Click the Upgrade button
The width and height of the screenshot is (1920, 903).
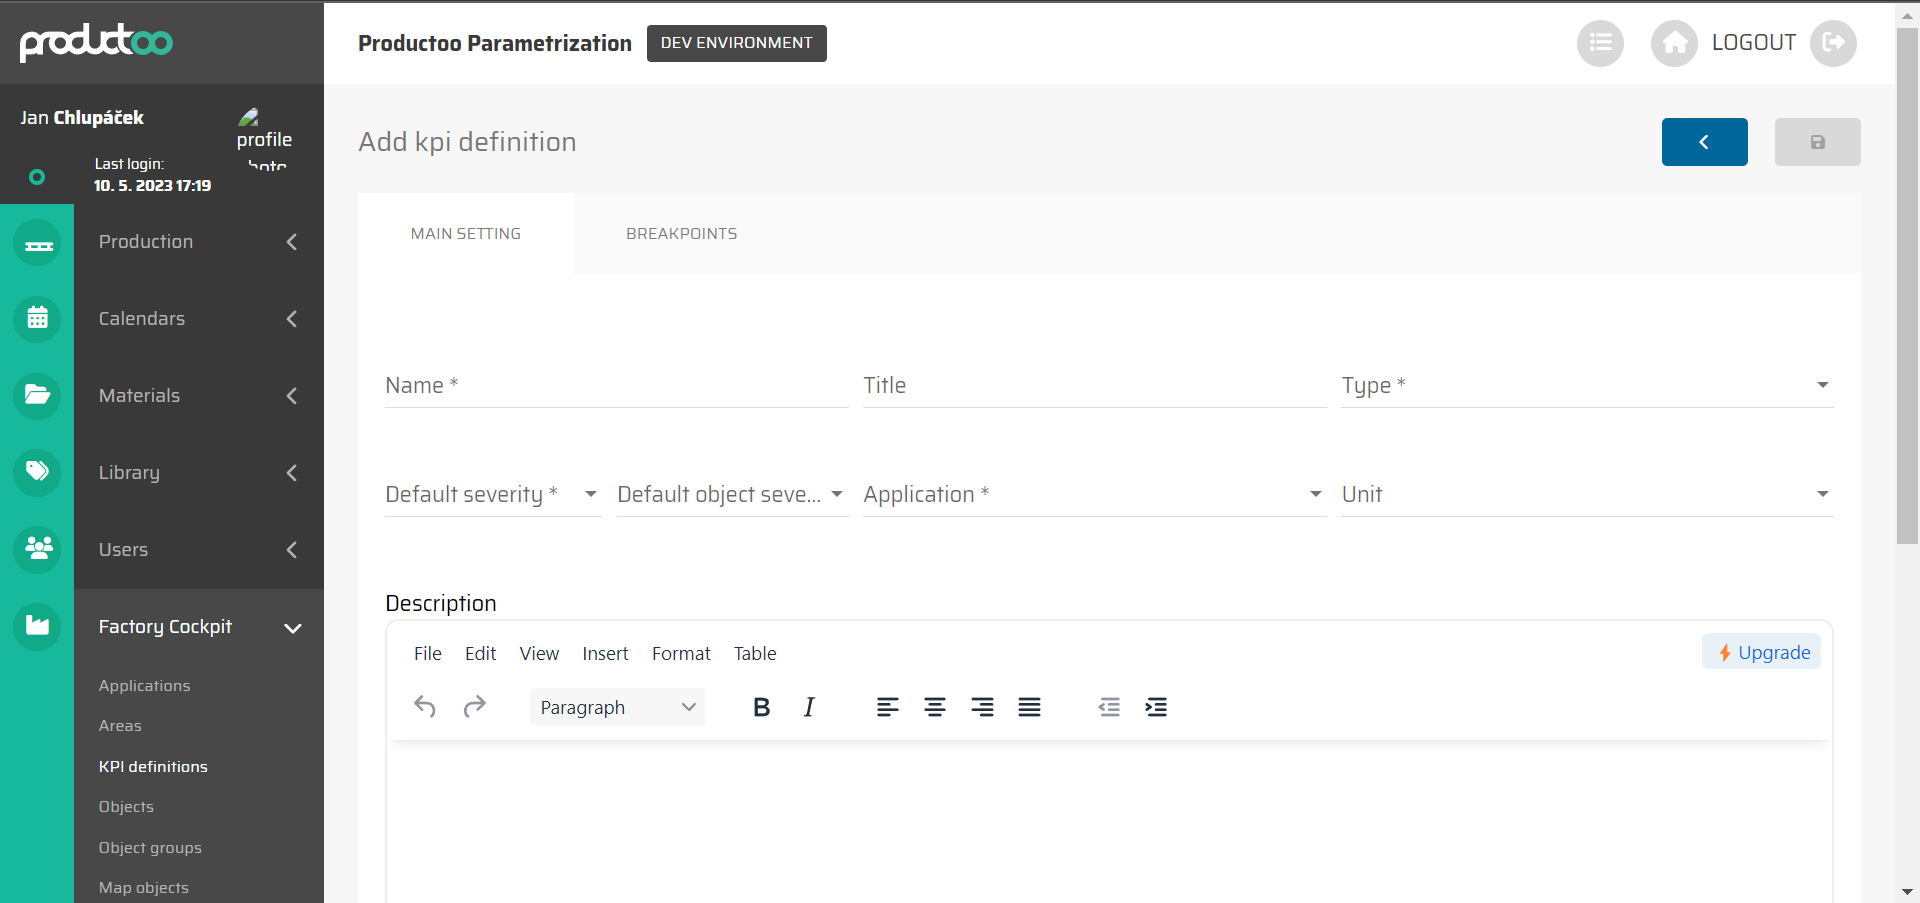pyautogui.click(x=1761, y=651)
